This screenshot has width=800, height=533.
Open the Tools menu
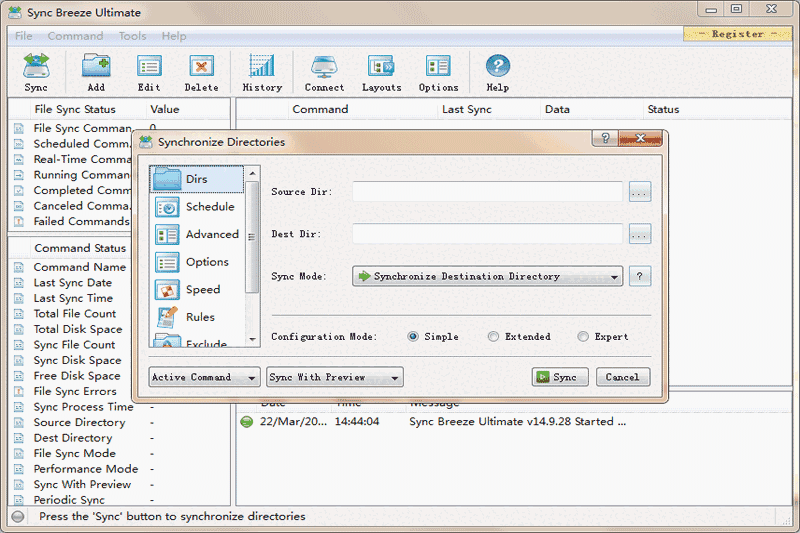click(x=133, y=36)
